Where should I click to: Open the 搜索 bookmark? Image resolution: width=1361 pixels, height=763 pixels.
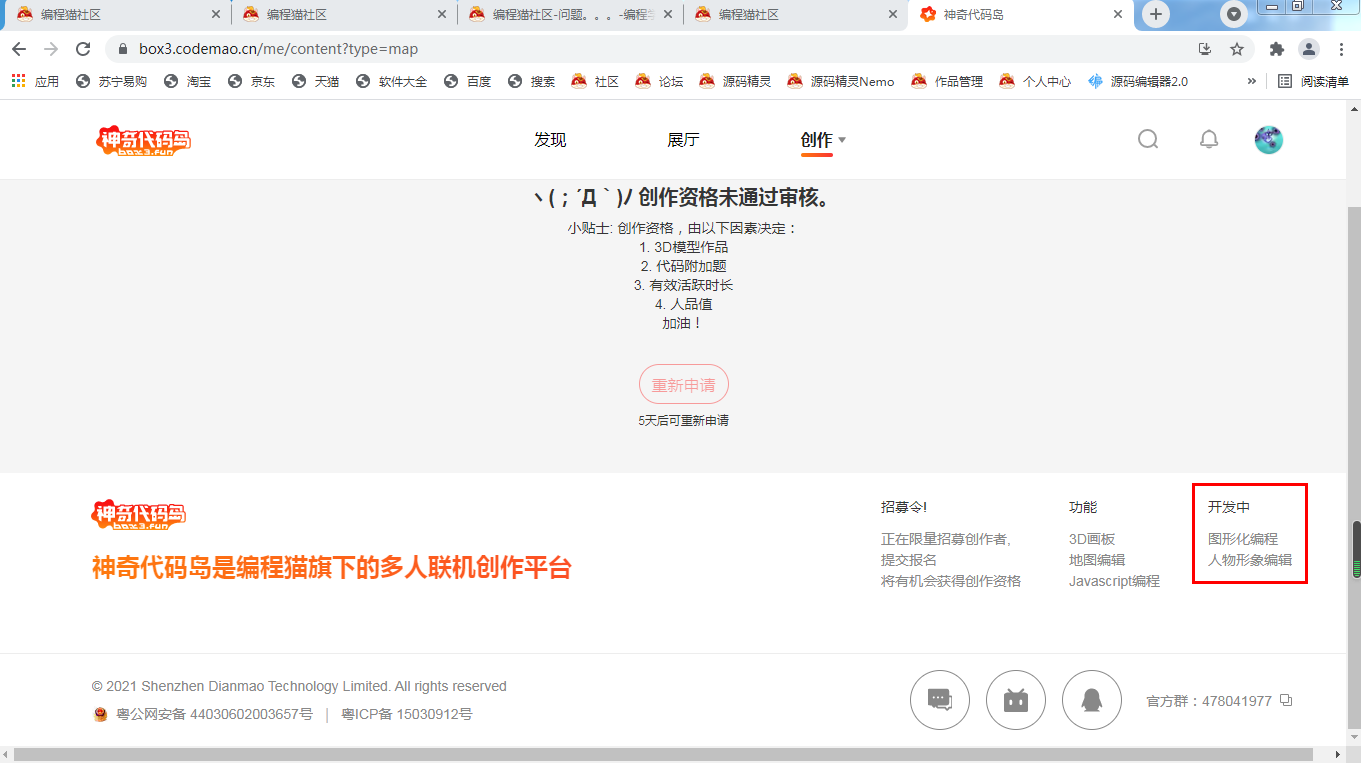(x=532, y=81)
